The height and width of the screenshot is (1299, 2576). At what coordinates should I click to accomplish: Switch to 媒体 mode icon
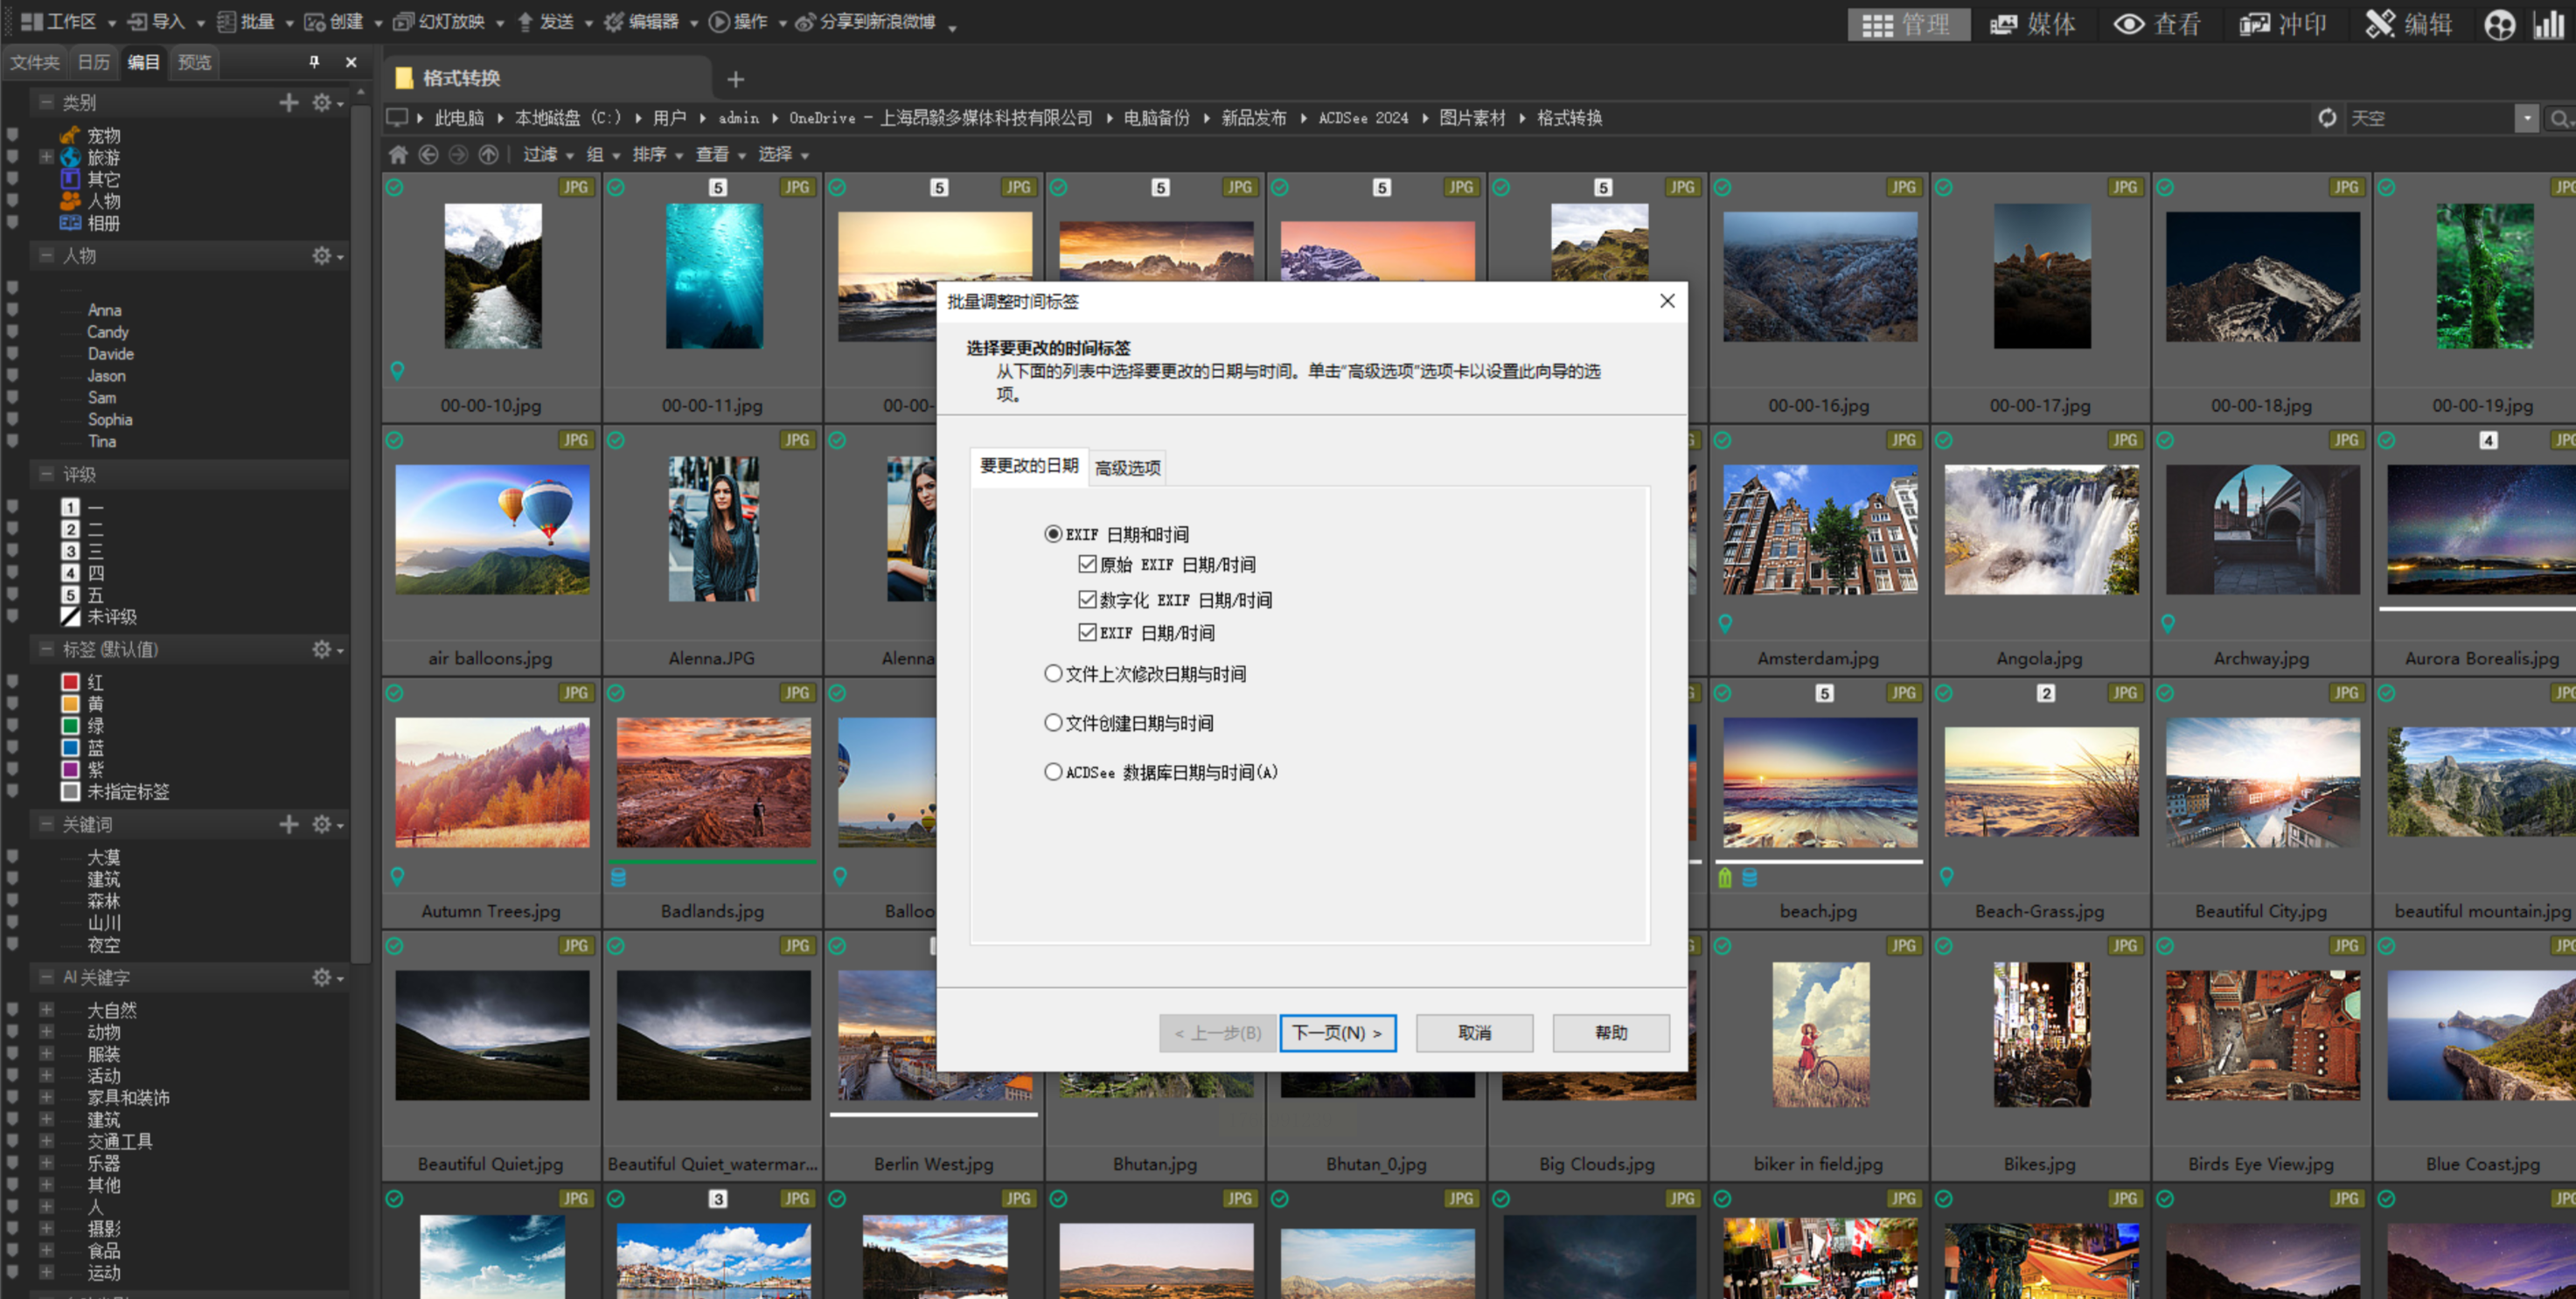2033,24
